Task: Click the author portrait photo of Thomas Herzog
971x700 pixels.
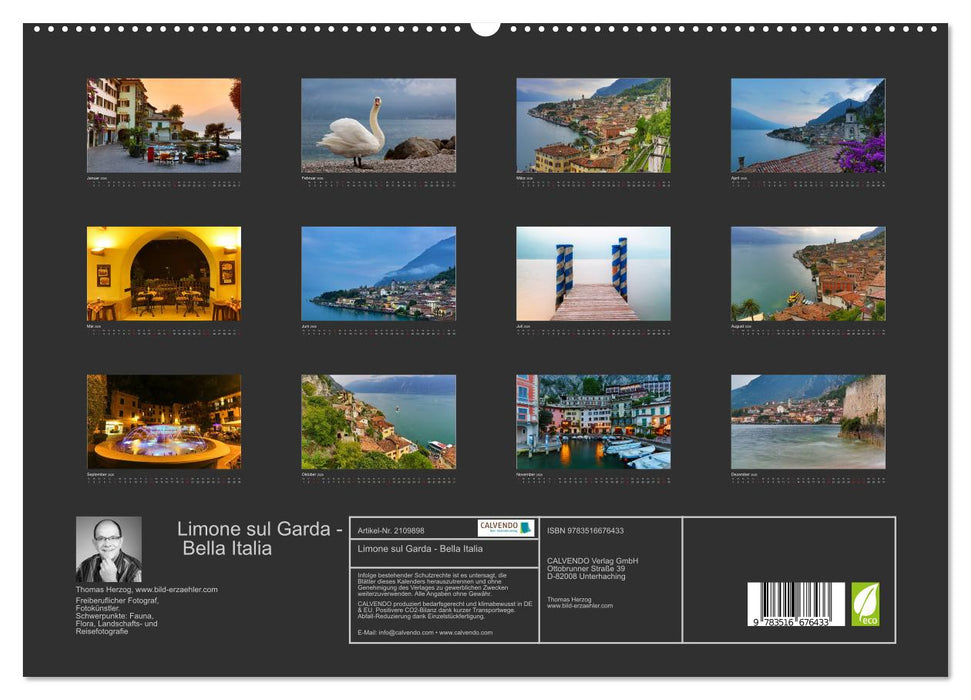Action: click(x=109, y=546)
